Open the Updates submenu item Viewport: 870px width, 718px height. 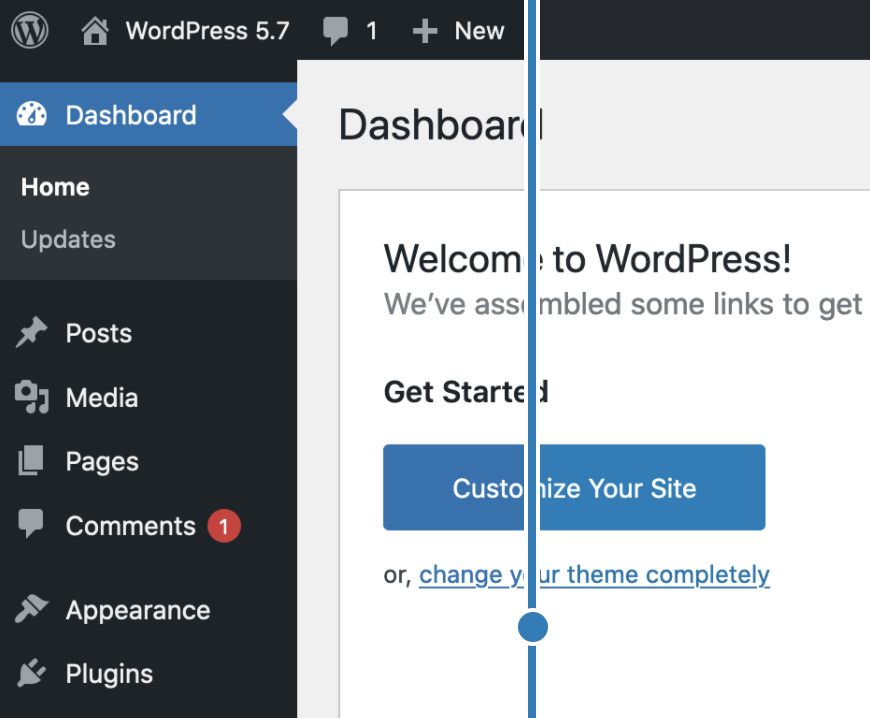coord(68,240)
